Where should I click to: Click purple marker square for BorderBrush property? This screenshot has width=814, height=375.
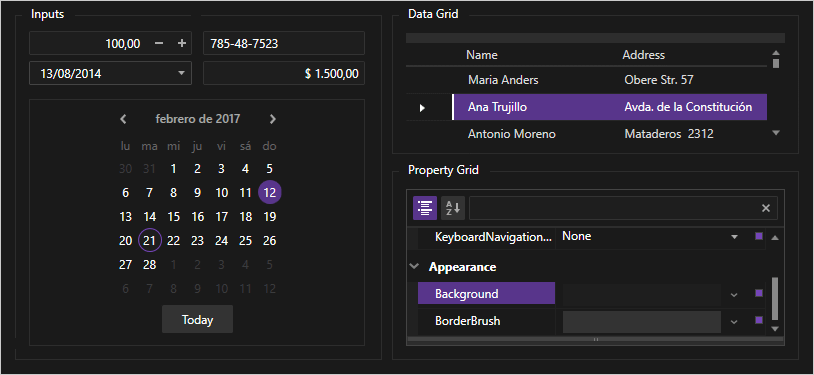coord(759,320)
